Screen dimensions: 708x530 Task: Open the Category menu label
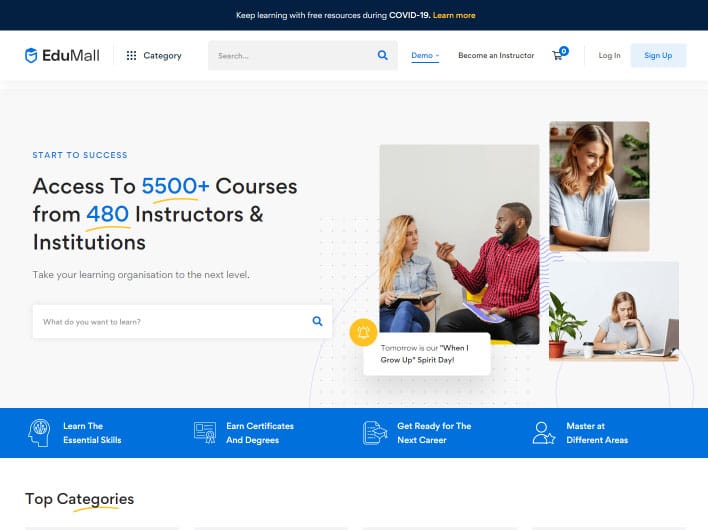tap(163, 56)
